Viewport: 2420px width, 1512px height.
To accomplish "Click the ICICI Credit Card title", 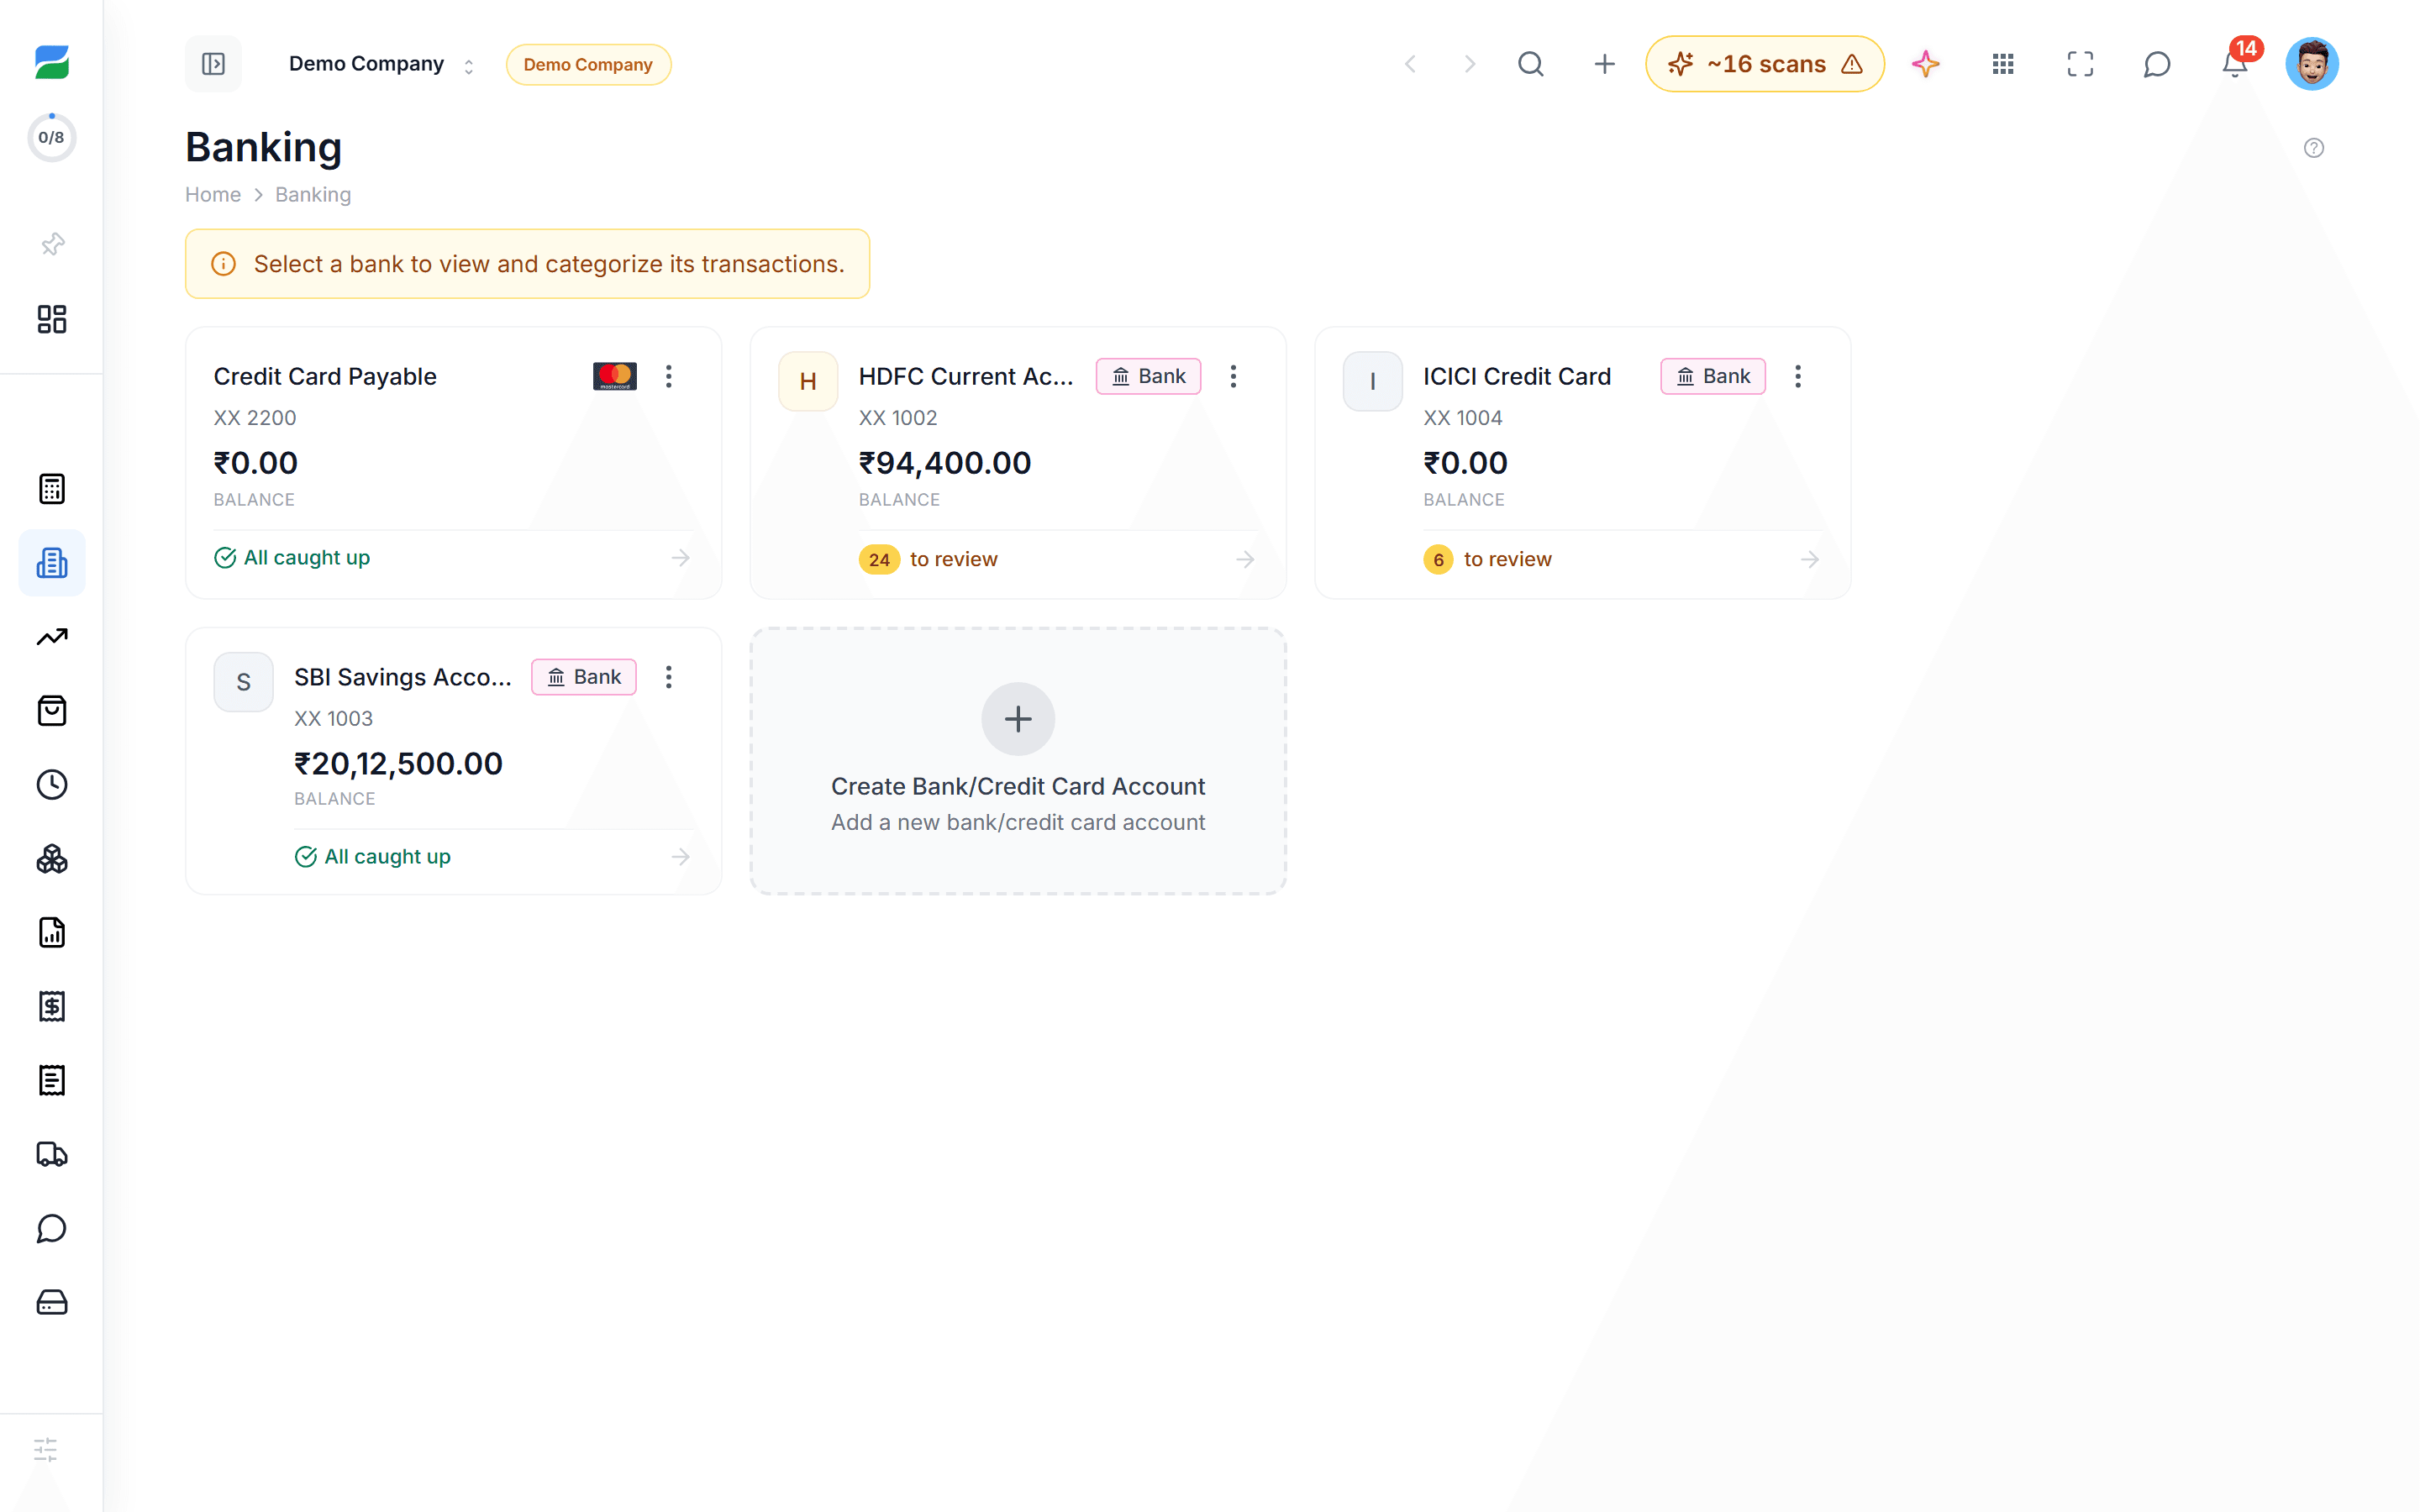I will coord(1517,376).
